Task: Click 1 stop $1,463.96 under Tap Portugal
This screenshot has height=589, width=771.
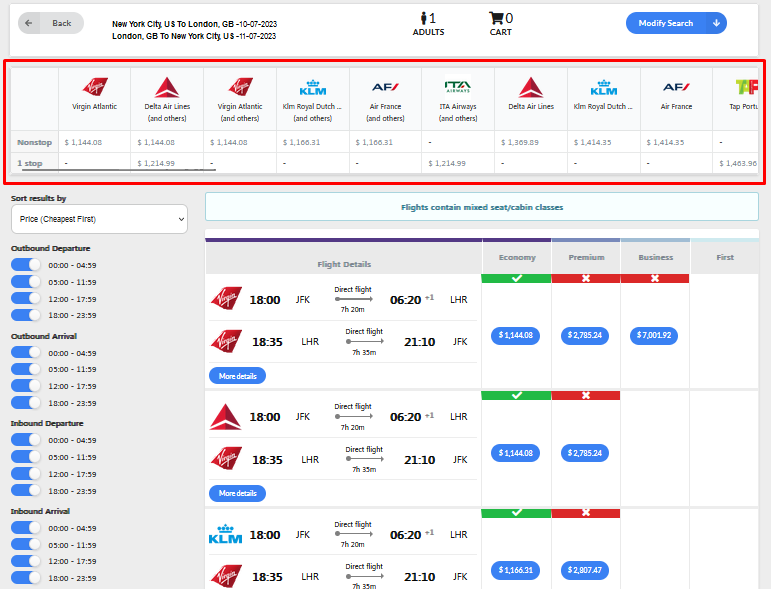Action: (x=738, y=163)
